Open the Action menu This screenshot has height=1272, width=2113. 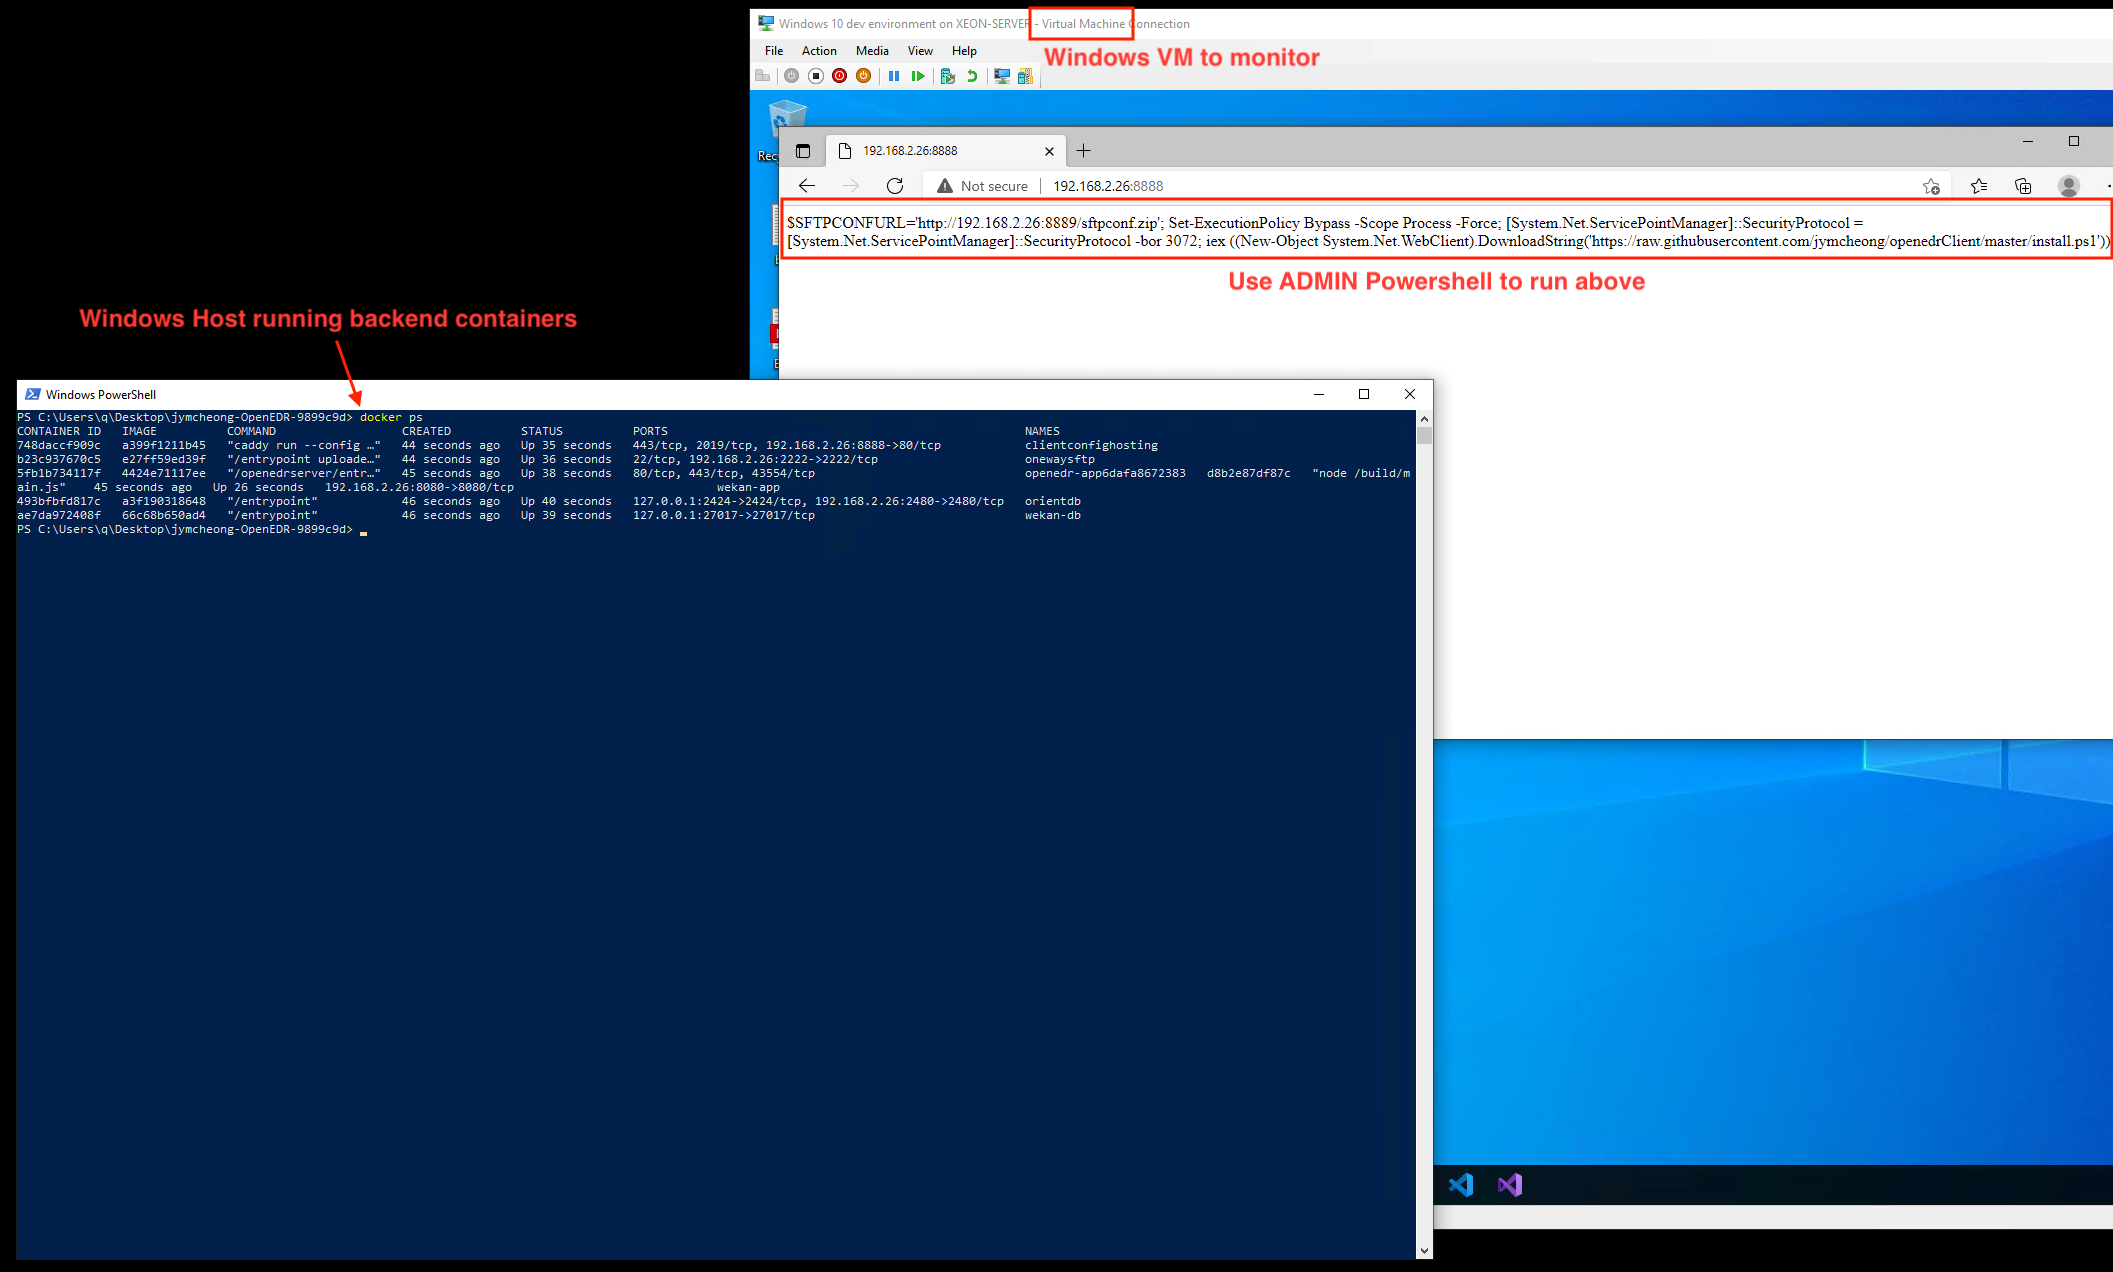pyautogui.click(x=819, y=51)
